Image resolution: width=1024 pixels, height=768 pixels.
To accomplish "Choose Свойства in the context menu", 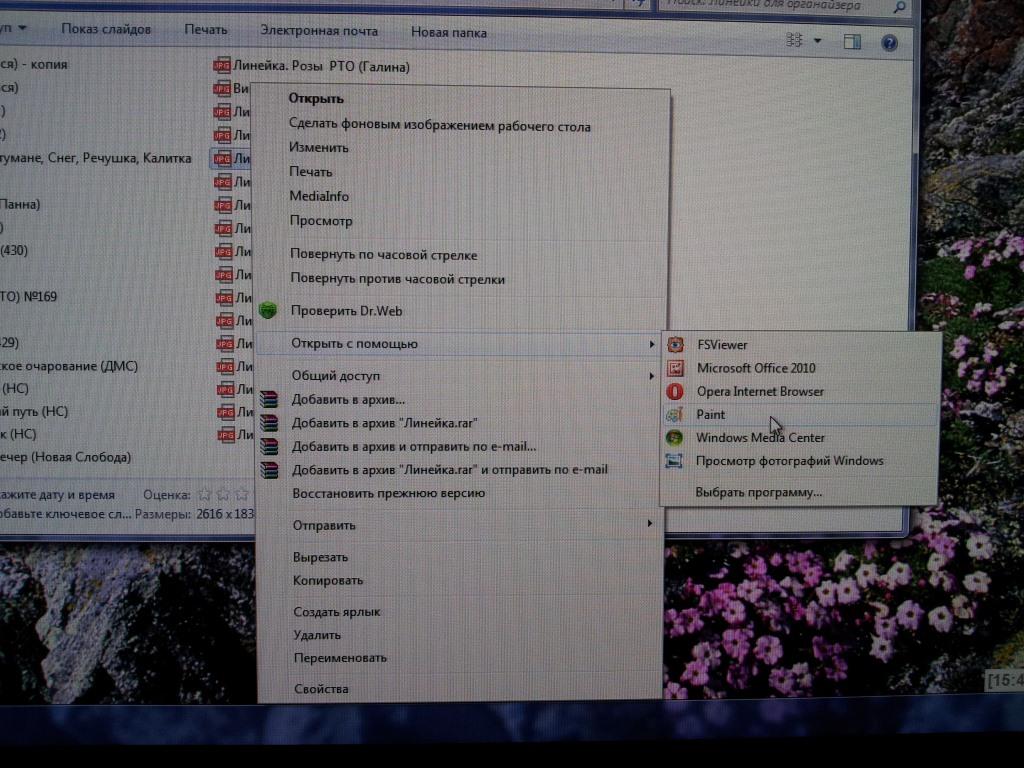I will pos(321,689).
